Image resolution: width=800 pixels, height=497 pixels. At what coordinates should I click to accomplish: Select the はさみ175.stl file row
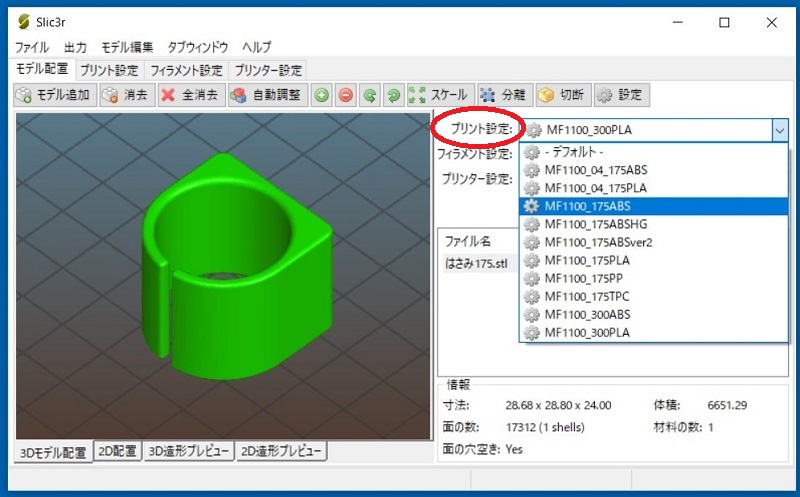coord(479,264)
